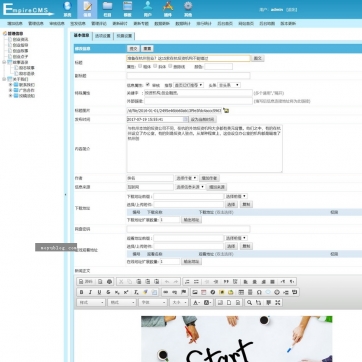Screen dimensions: 362x362
Task: Click the editor Print icon
Action: pyautogui.click(x=109, y=282)
